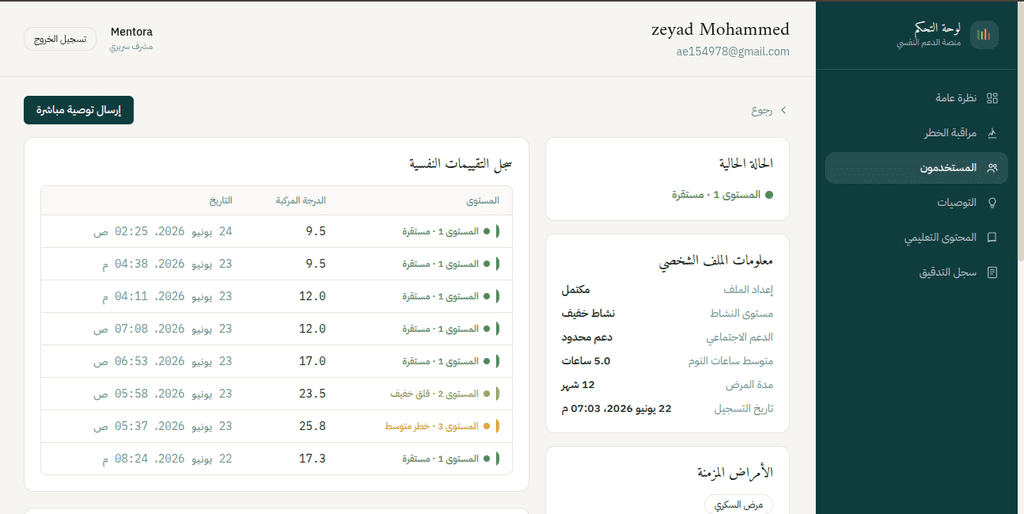Click score 17.0 in assessments table
Viewport: 1024px width, 514px height.
point(312,361)
